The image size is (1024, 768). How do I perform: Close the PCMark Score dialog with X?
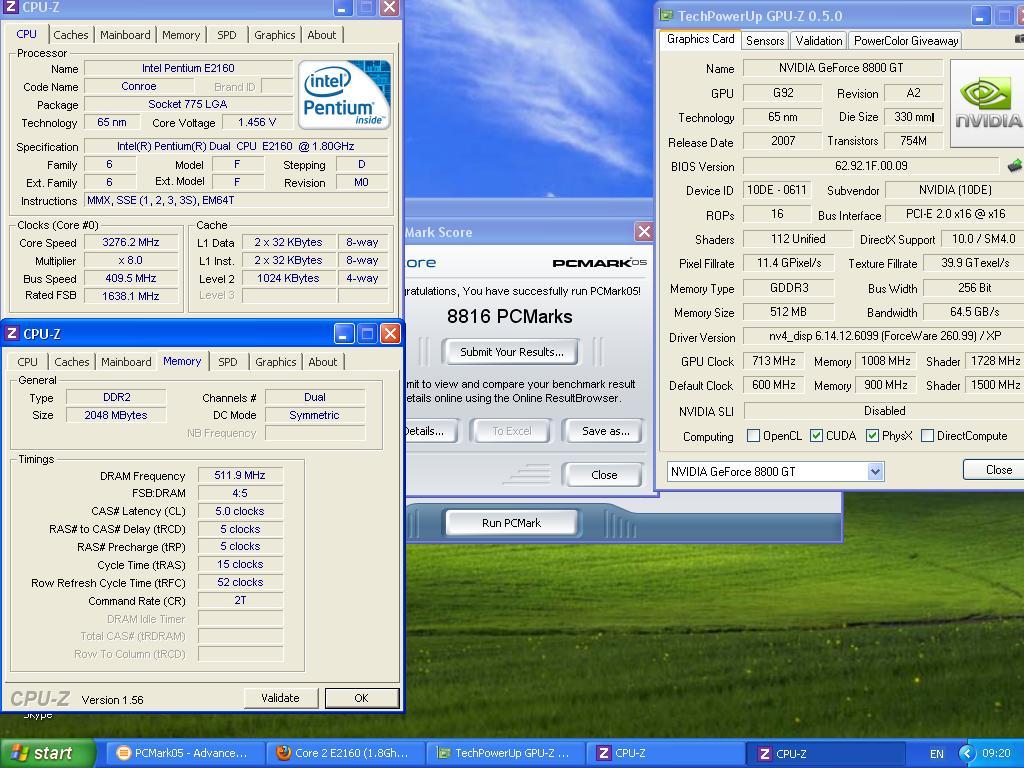[x=644, y=231]
